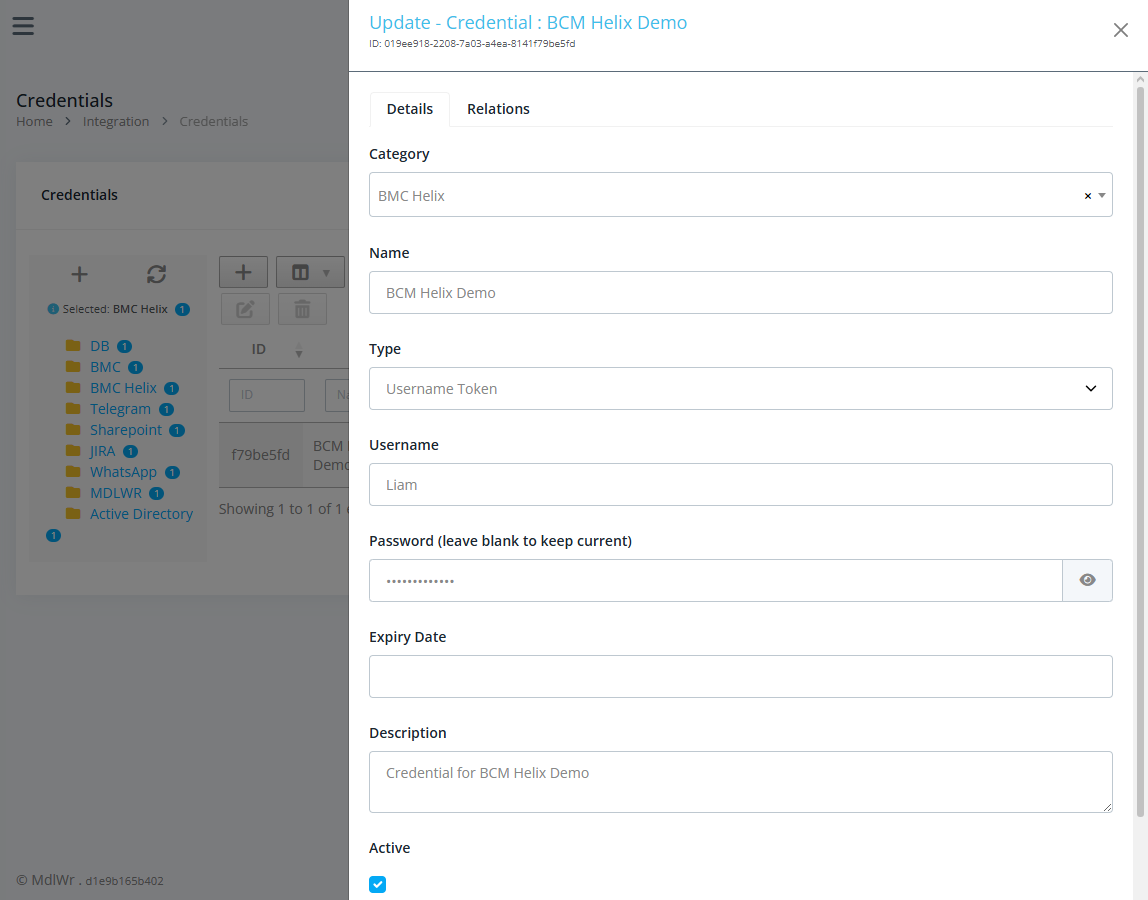Select the WhatsApp folder
Image resolution: width=1148 pixels, height=900 pixels.
[x=123, y=472]
